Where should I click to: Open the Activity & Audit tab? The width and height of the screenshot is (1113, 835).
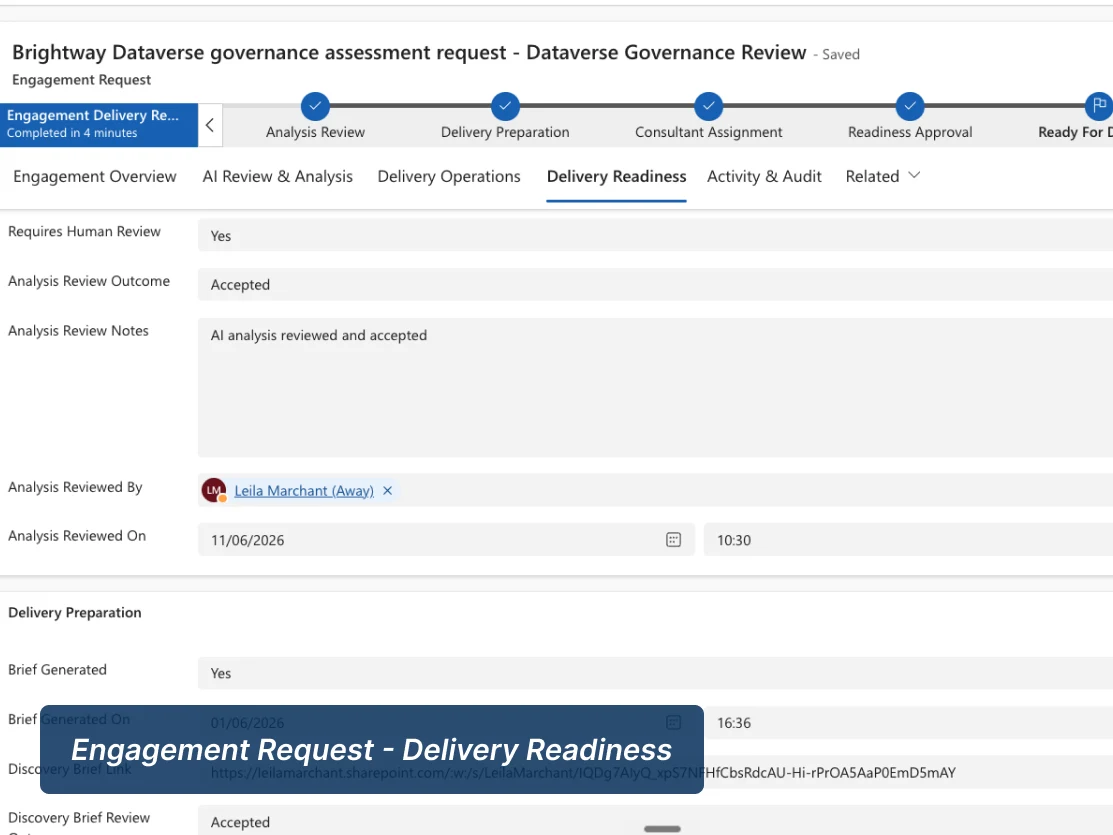(x=764, y=176)
